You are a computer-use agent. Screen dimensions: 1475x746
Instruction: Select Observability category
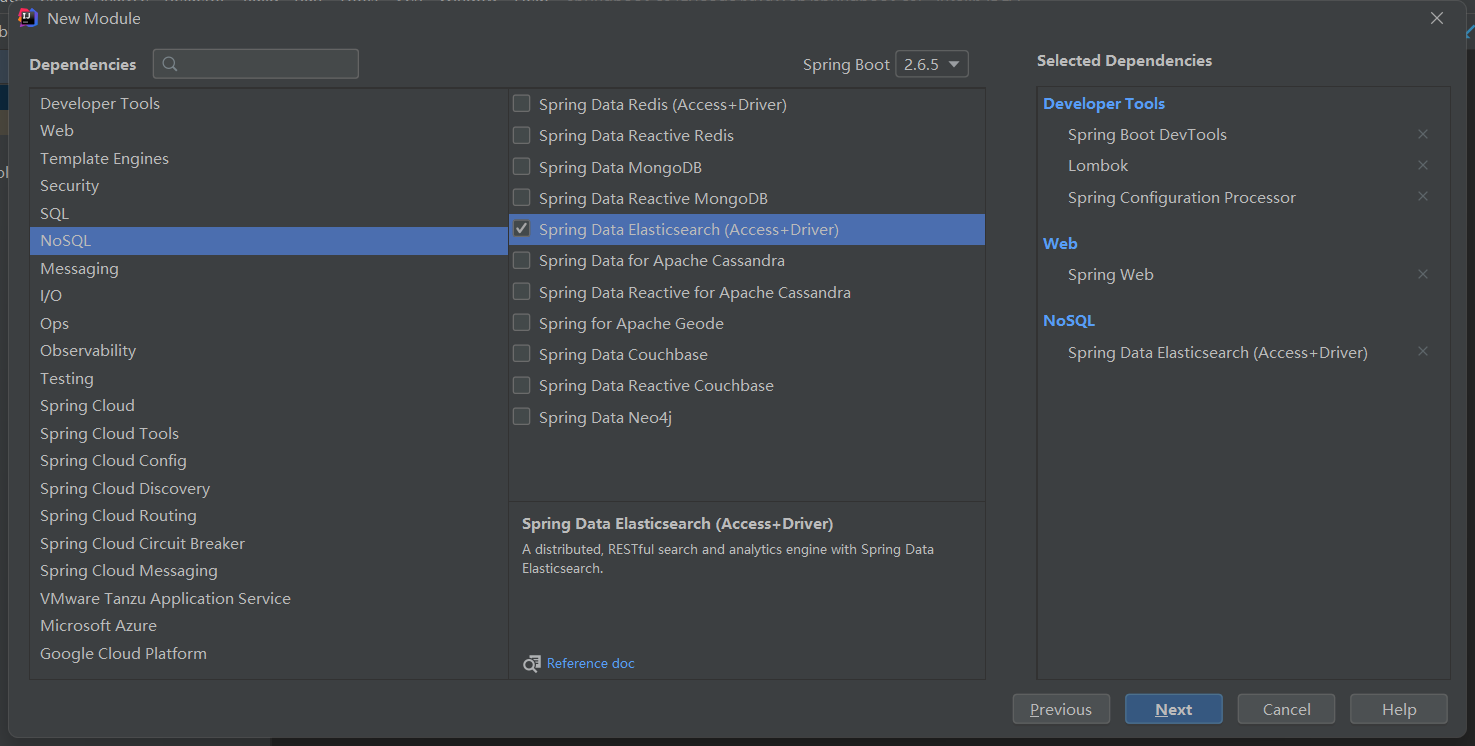[269, 350]
